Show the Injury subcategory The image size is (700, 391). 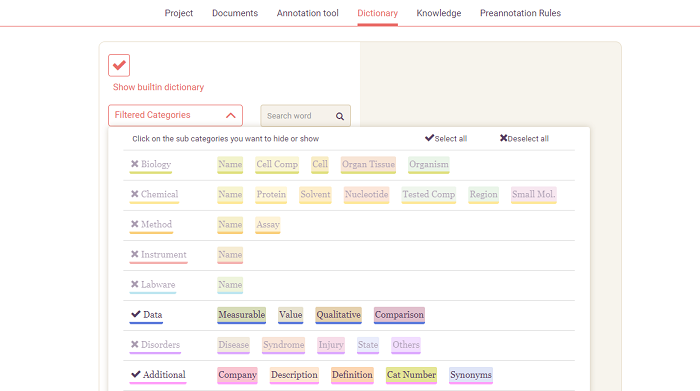coord(331,345)
